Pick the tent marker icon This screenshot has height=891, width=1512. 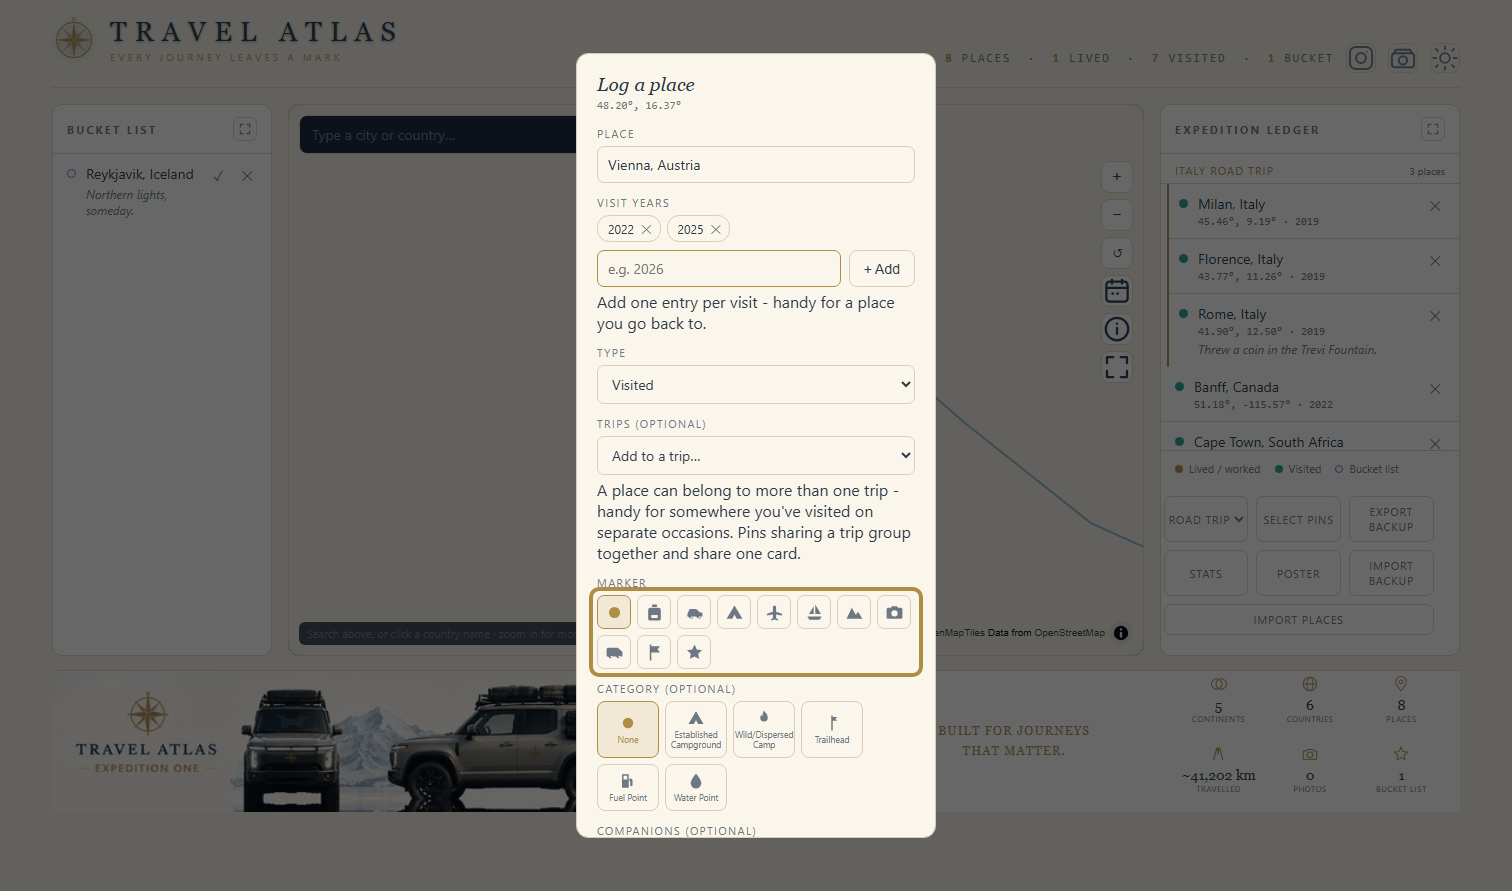point(734,612)
